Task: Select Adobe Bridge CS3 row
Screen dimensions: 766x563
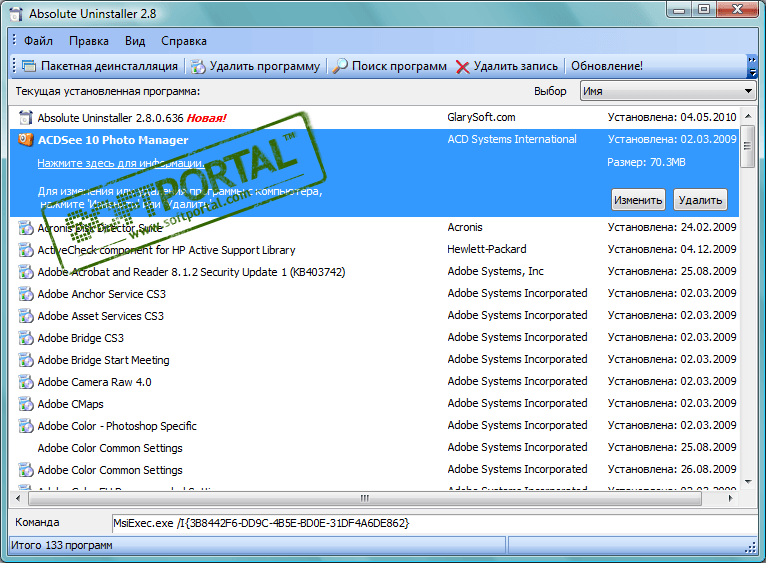Action: point(374,338)
